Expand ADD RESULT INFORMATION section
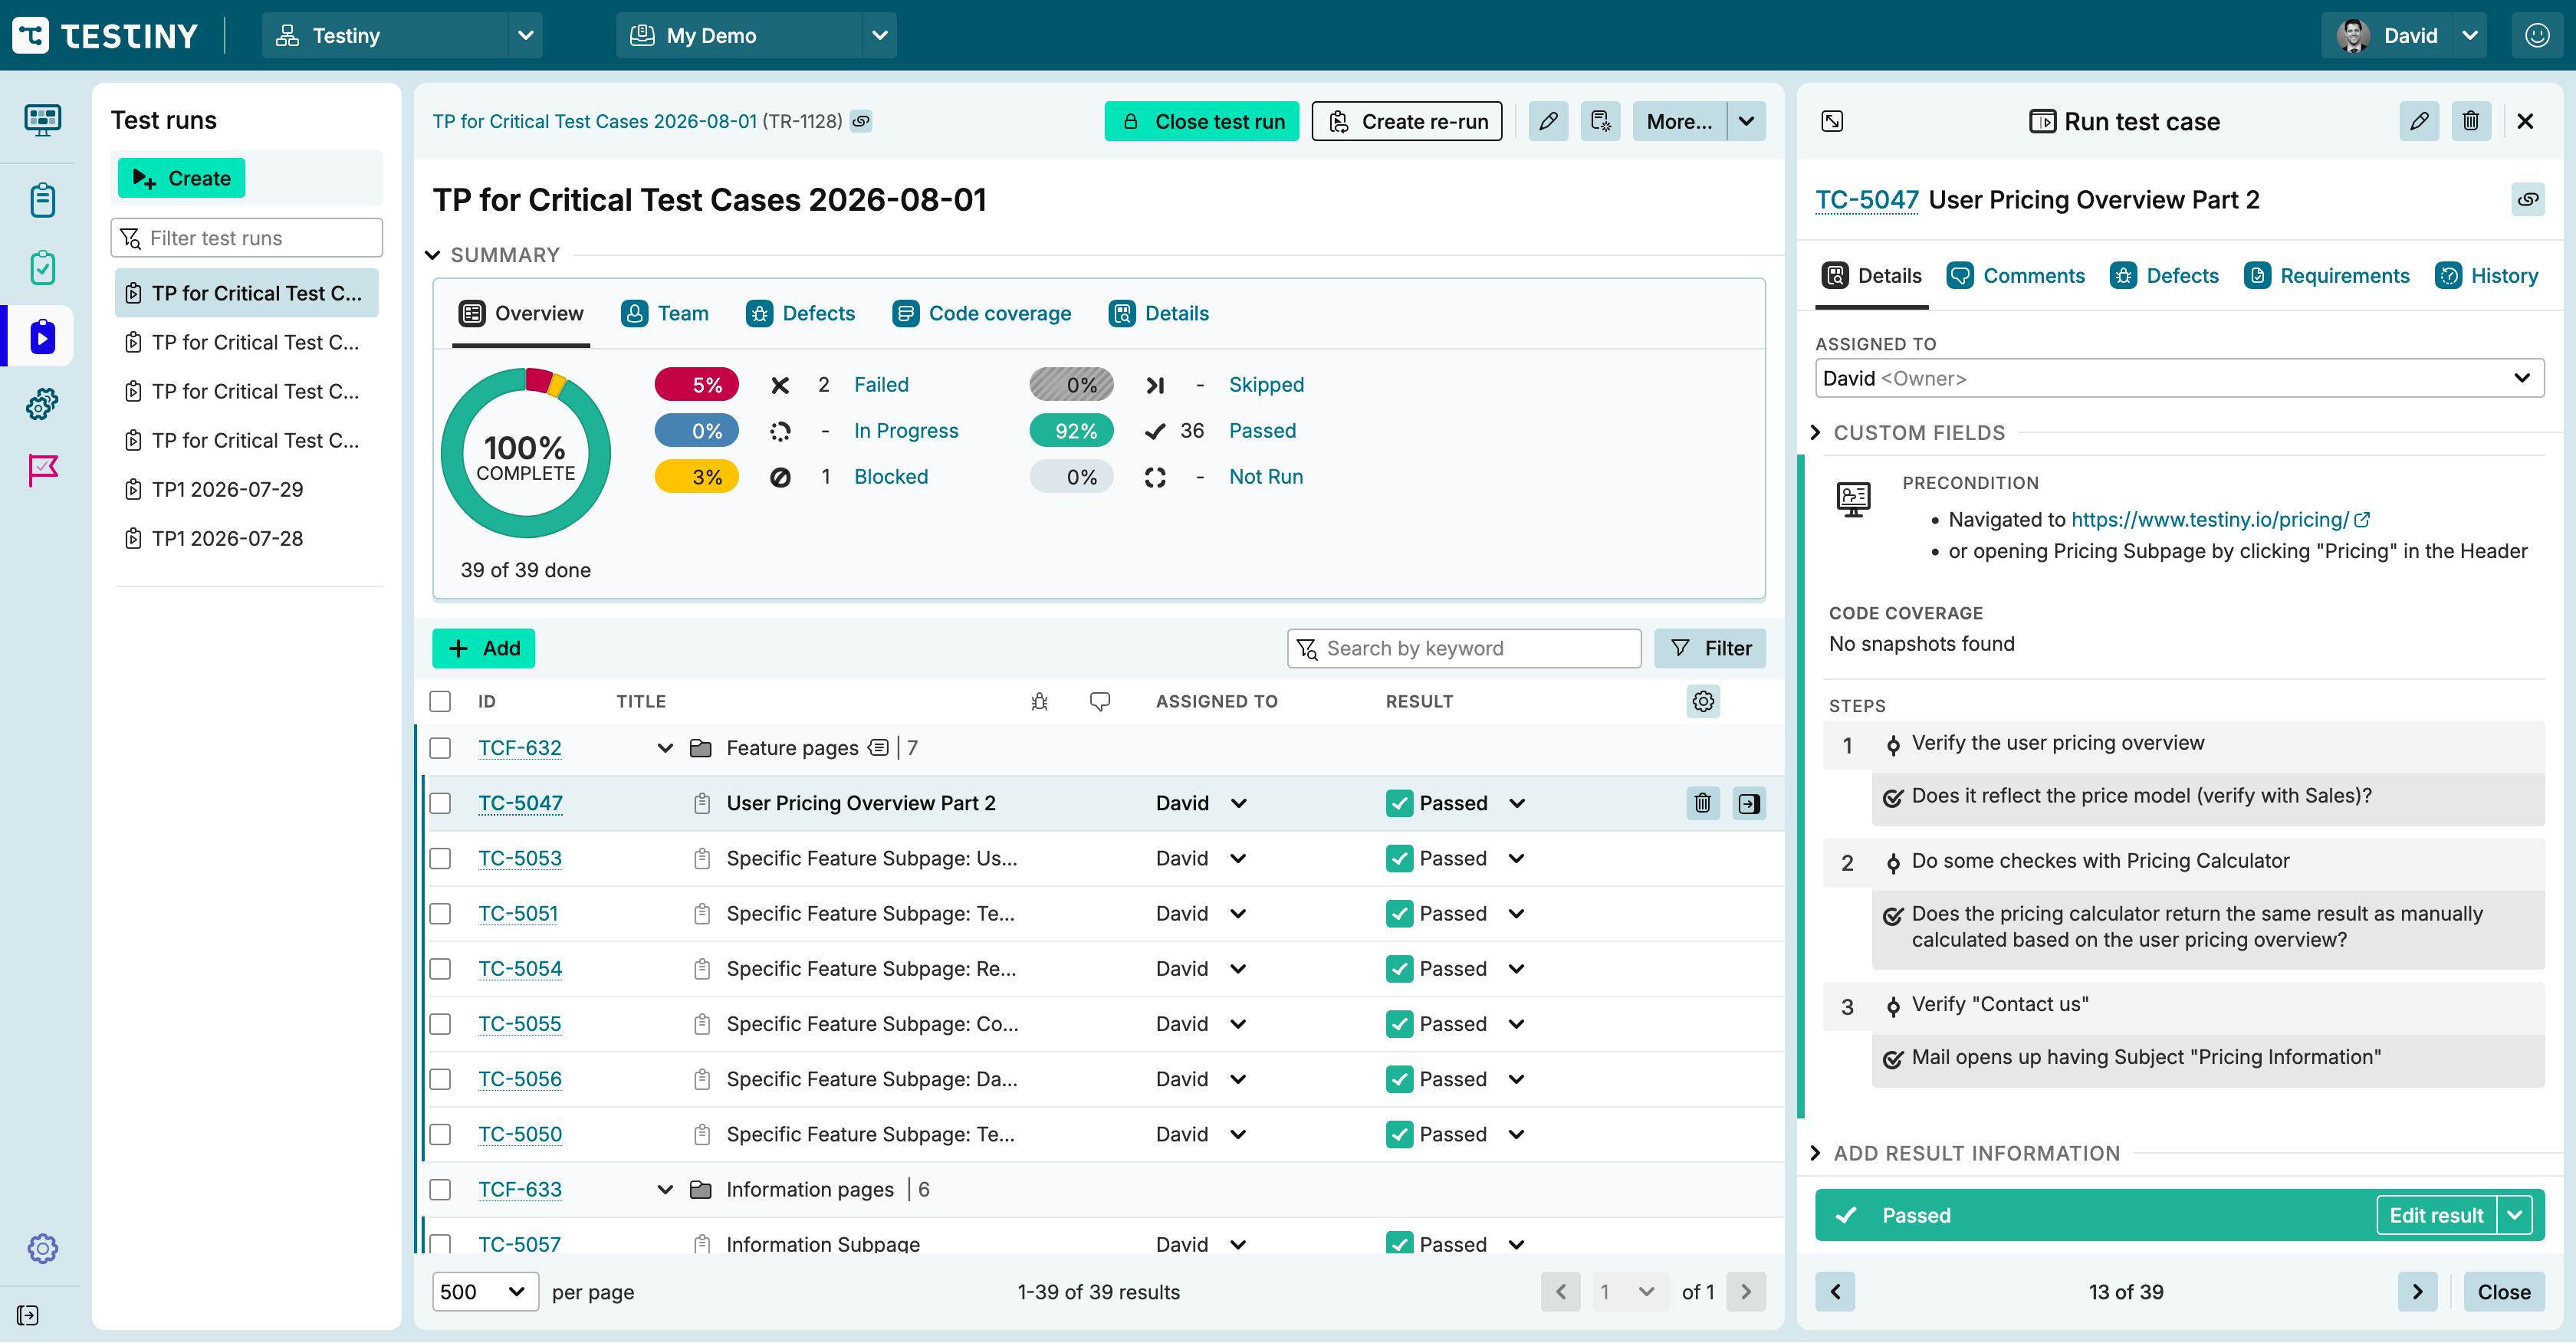2576x1343 pixels. coord(1815,1153)
